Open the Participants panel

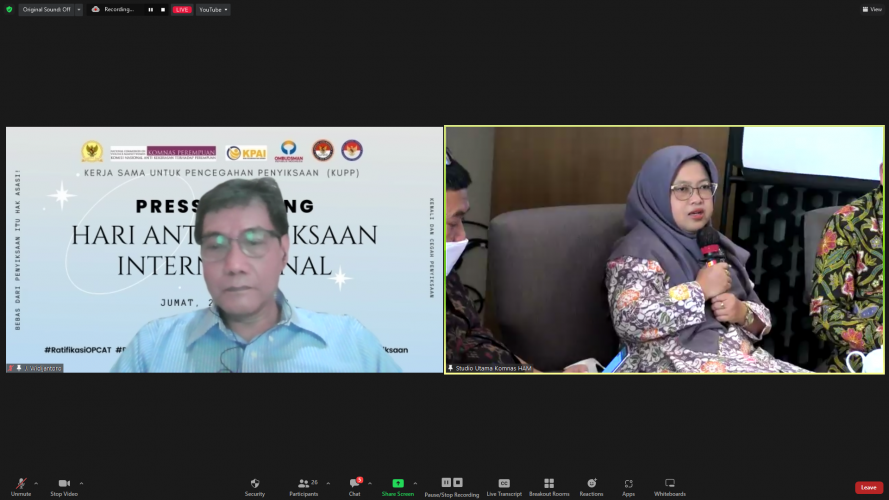[x=303, y=484]
